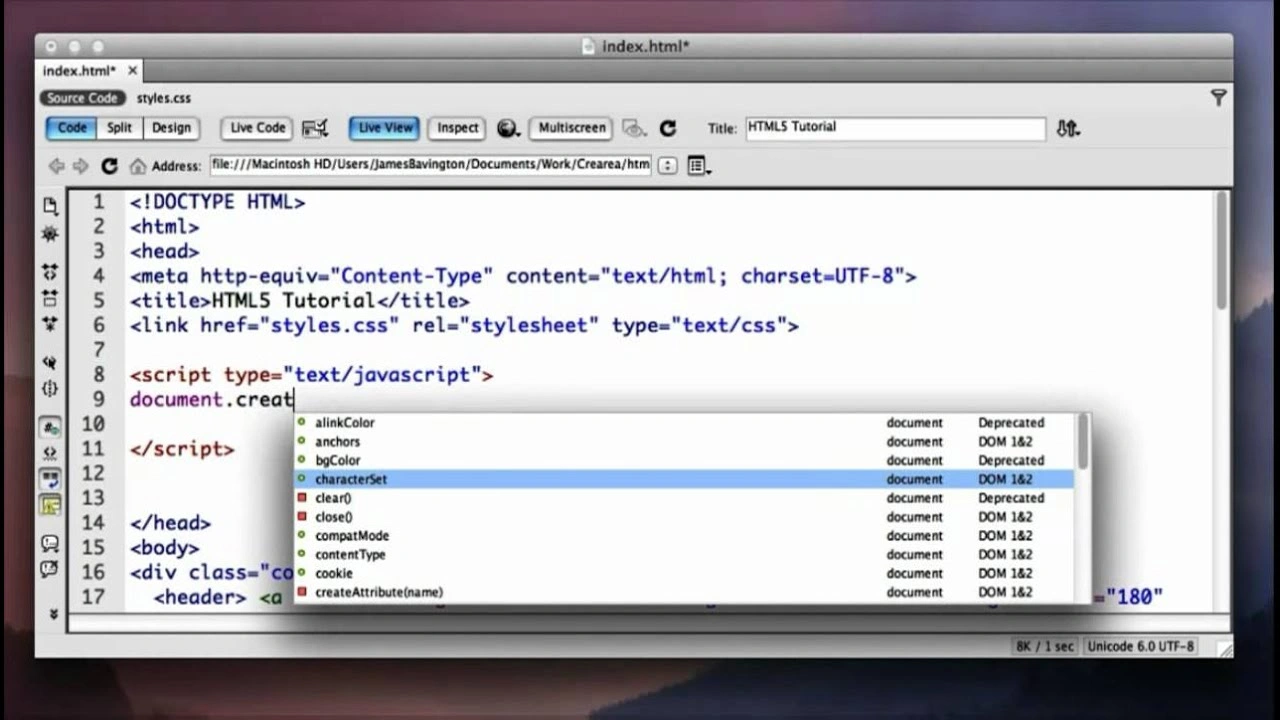Choose bgColor from code hints

coord(684,461)
